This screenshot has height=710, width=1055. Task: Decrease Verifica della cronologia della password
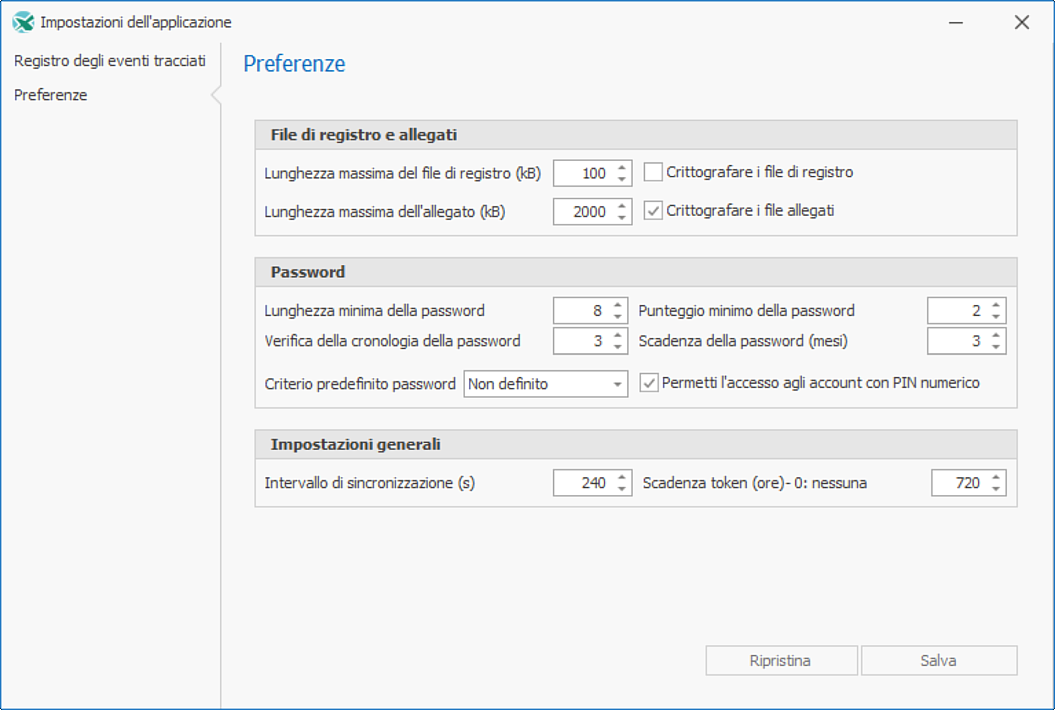click(x=618, y=347)
